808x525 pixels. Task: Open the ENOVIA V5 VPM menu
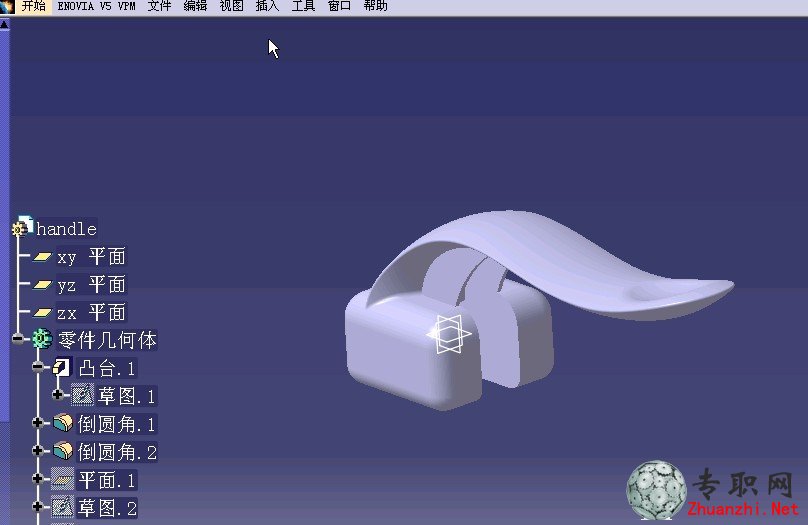96,6
